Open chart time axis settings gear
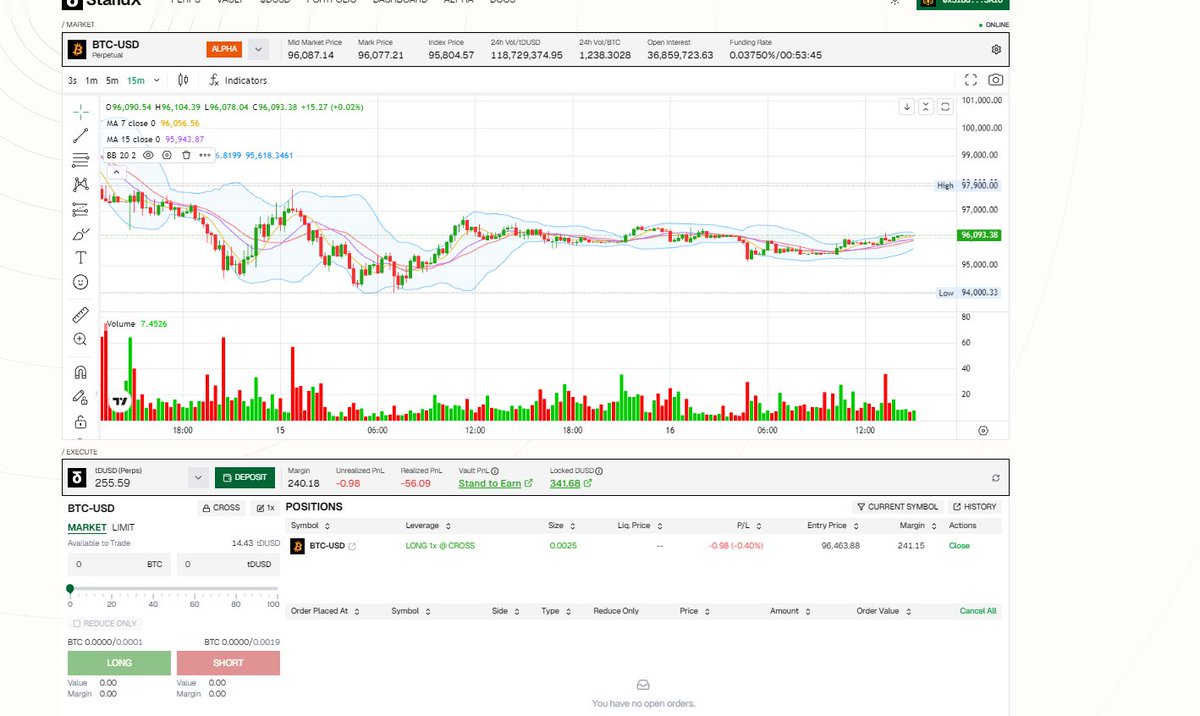This screenshot has width=1200, height=716. click(983, 430)
